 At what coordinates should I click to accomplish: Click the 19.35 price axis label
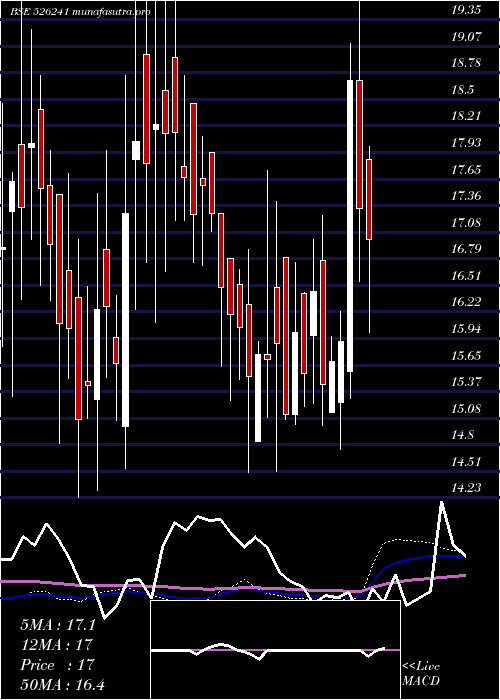[x=466, y=10]
